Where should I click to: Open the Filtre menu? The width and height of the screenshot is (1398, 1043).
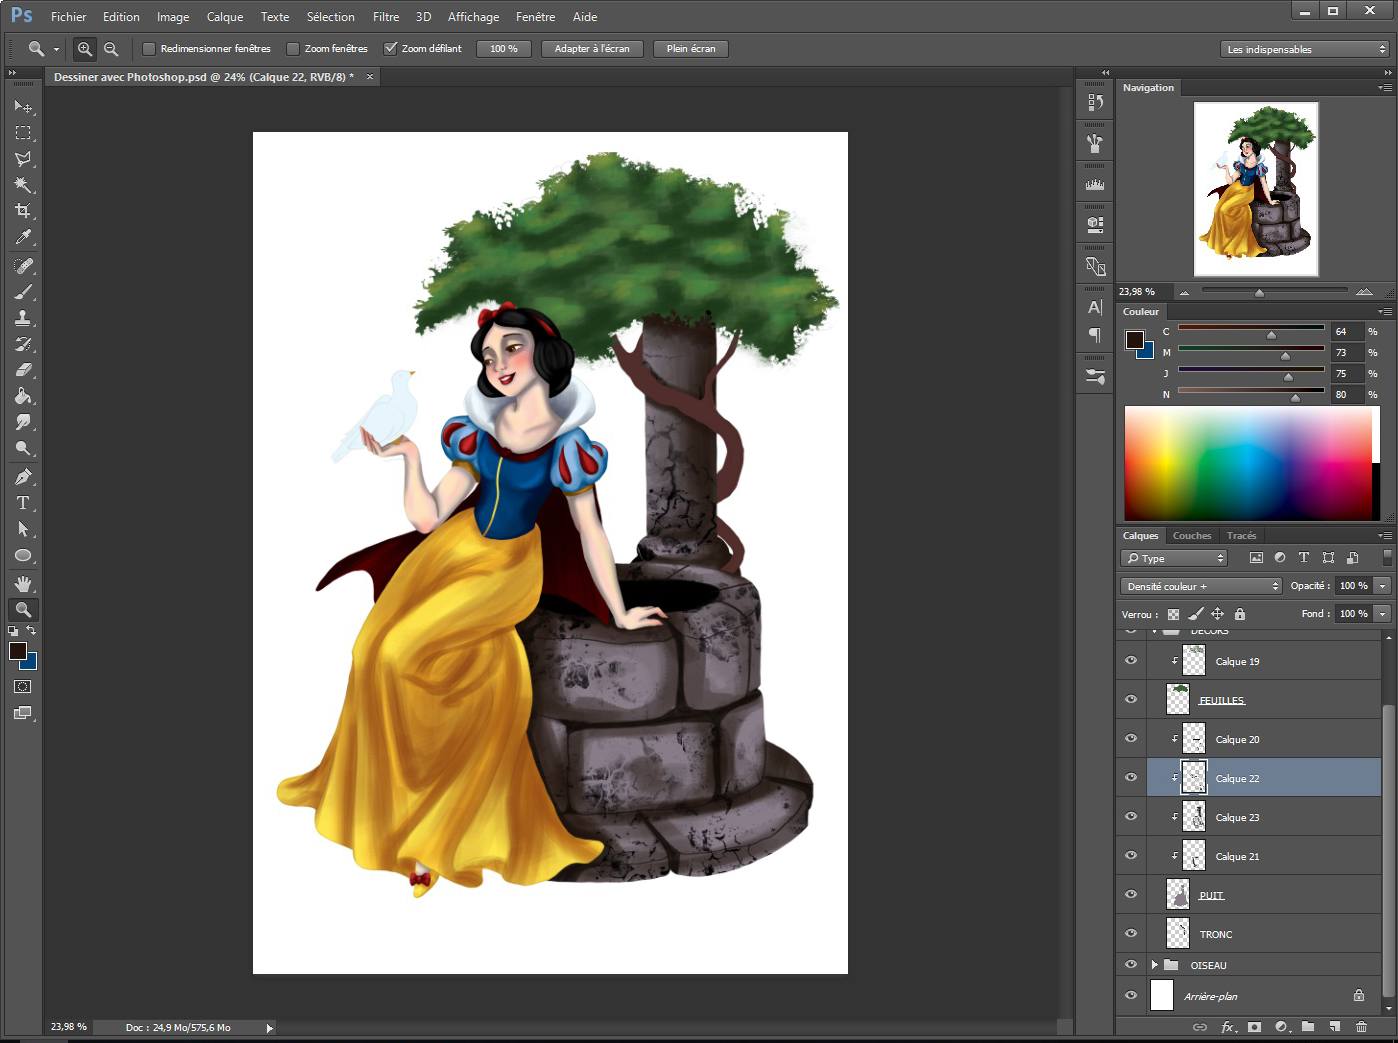[385, 16]
